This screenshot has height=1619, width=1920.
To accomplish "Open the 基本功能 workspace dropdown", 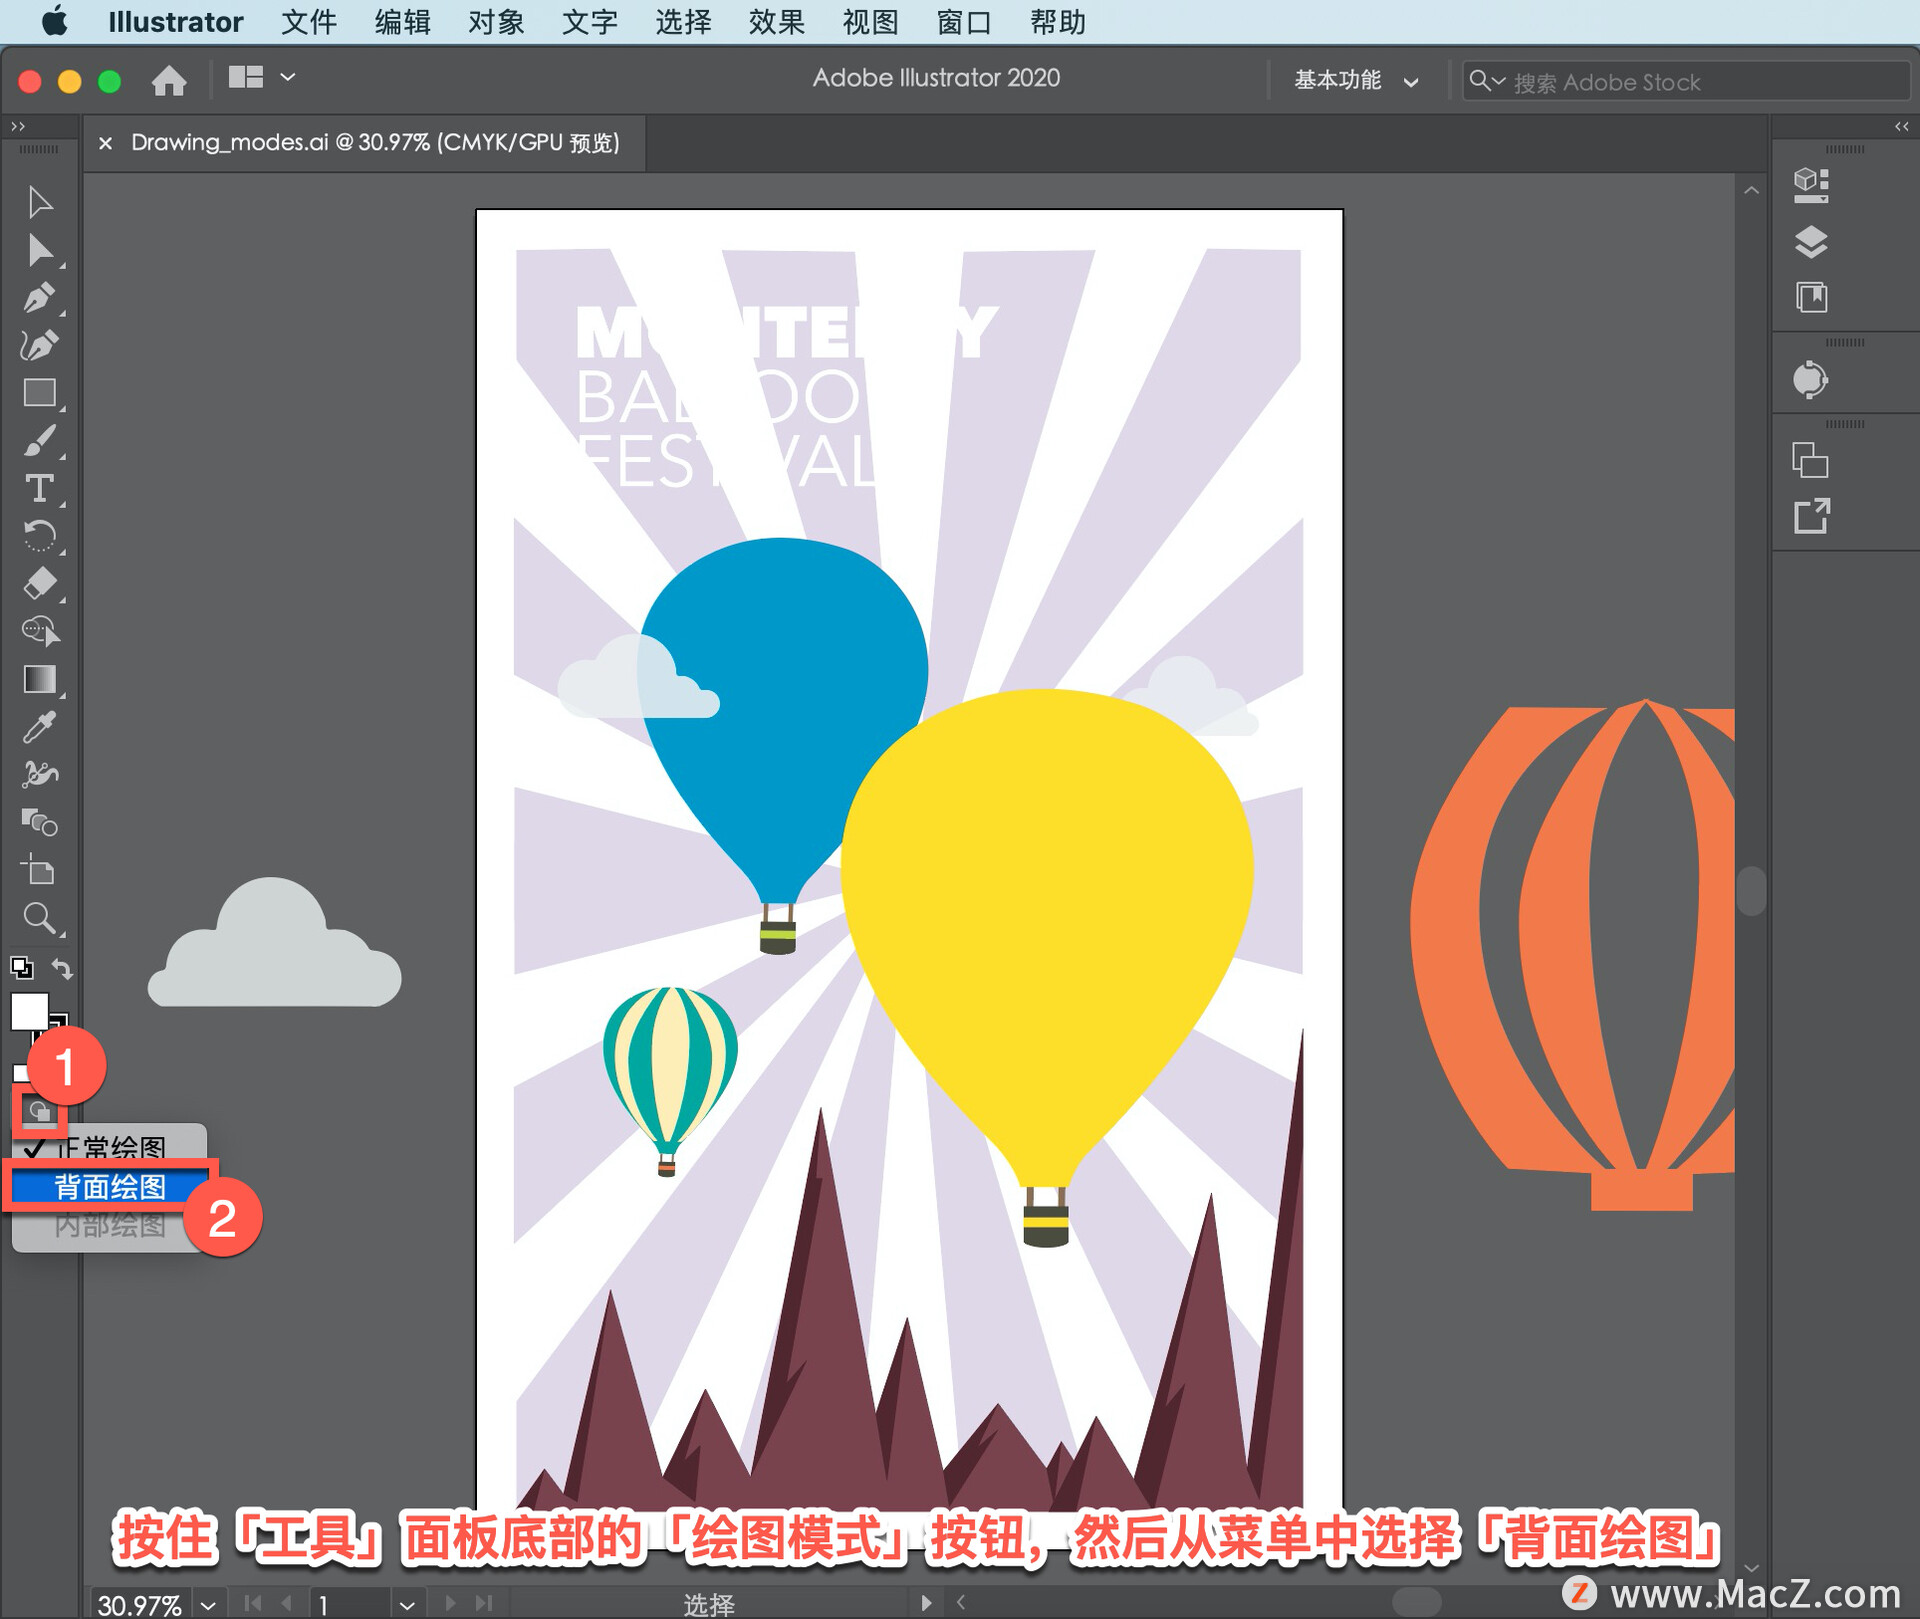I will 1355,80.
